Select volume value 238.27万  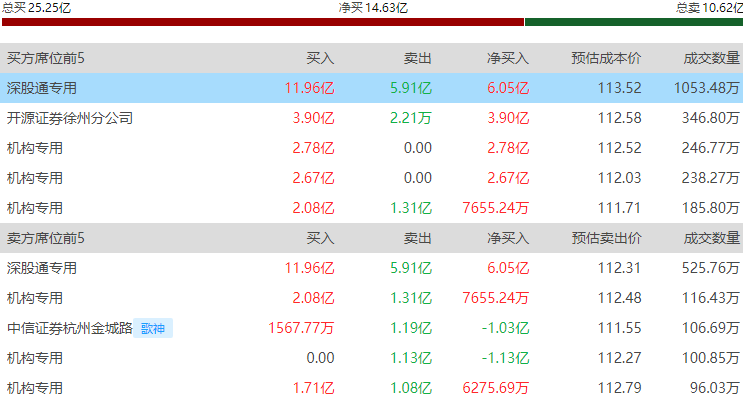point(711,178)
